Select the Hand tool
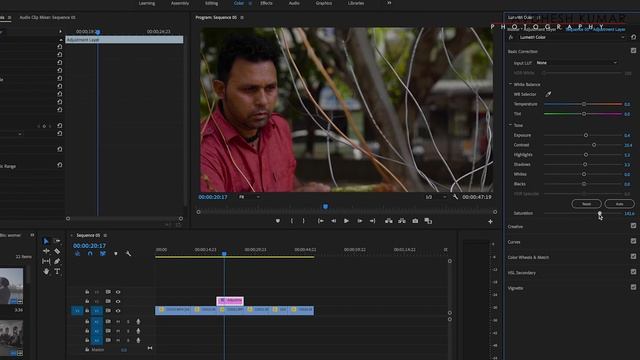This screenshot has height=360, width=640. tap(46, 271)
